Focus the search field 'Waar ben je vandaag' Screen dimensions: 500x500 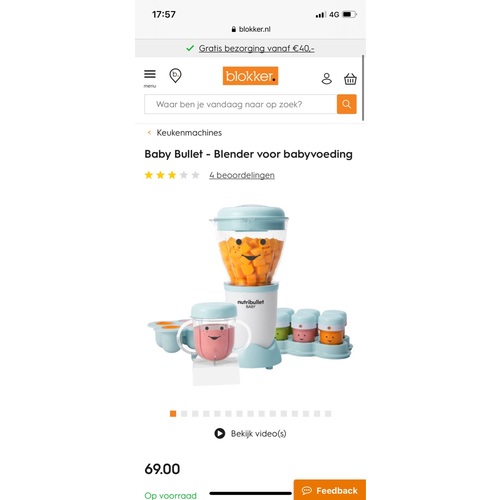241,104
